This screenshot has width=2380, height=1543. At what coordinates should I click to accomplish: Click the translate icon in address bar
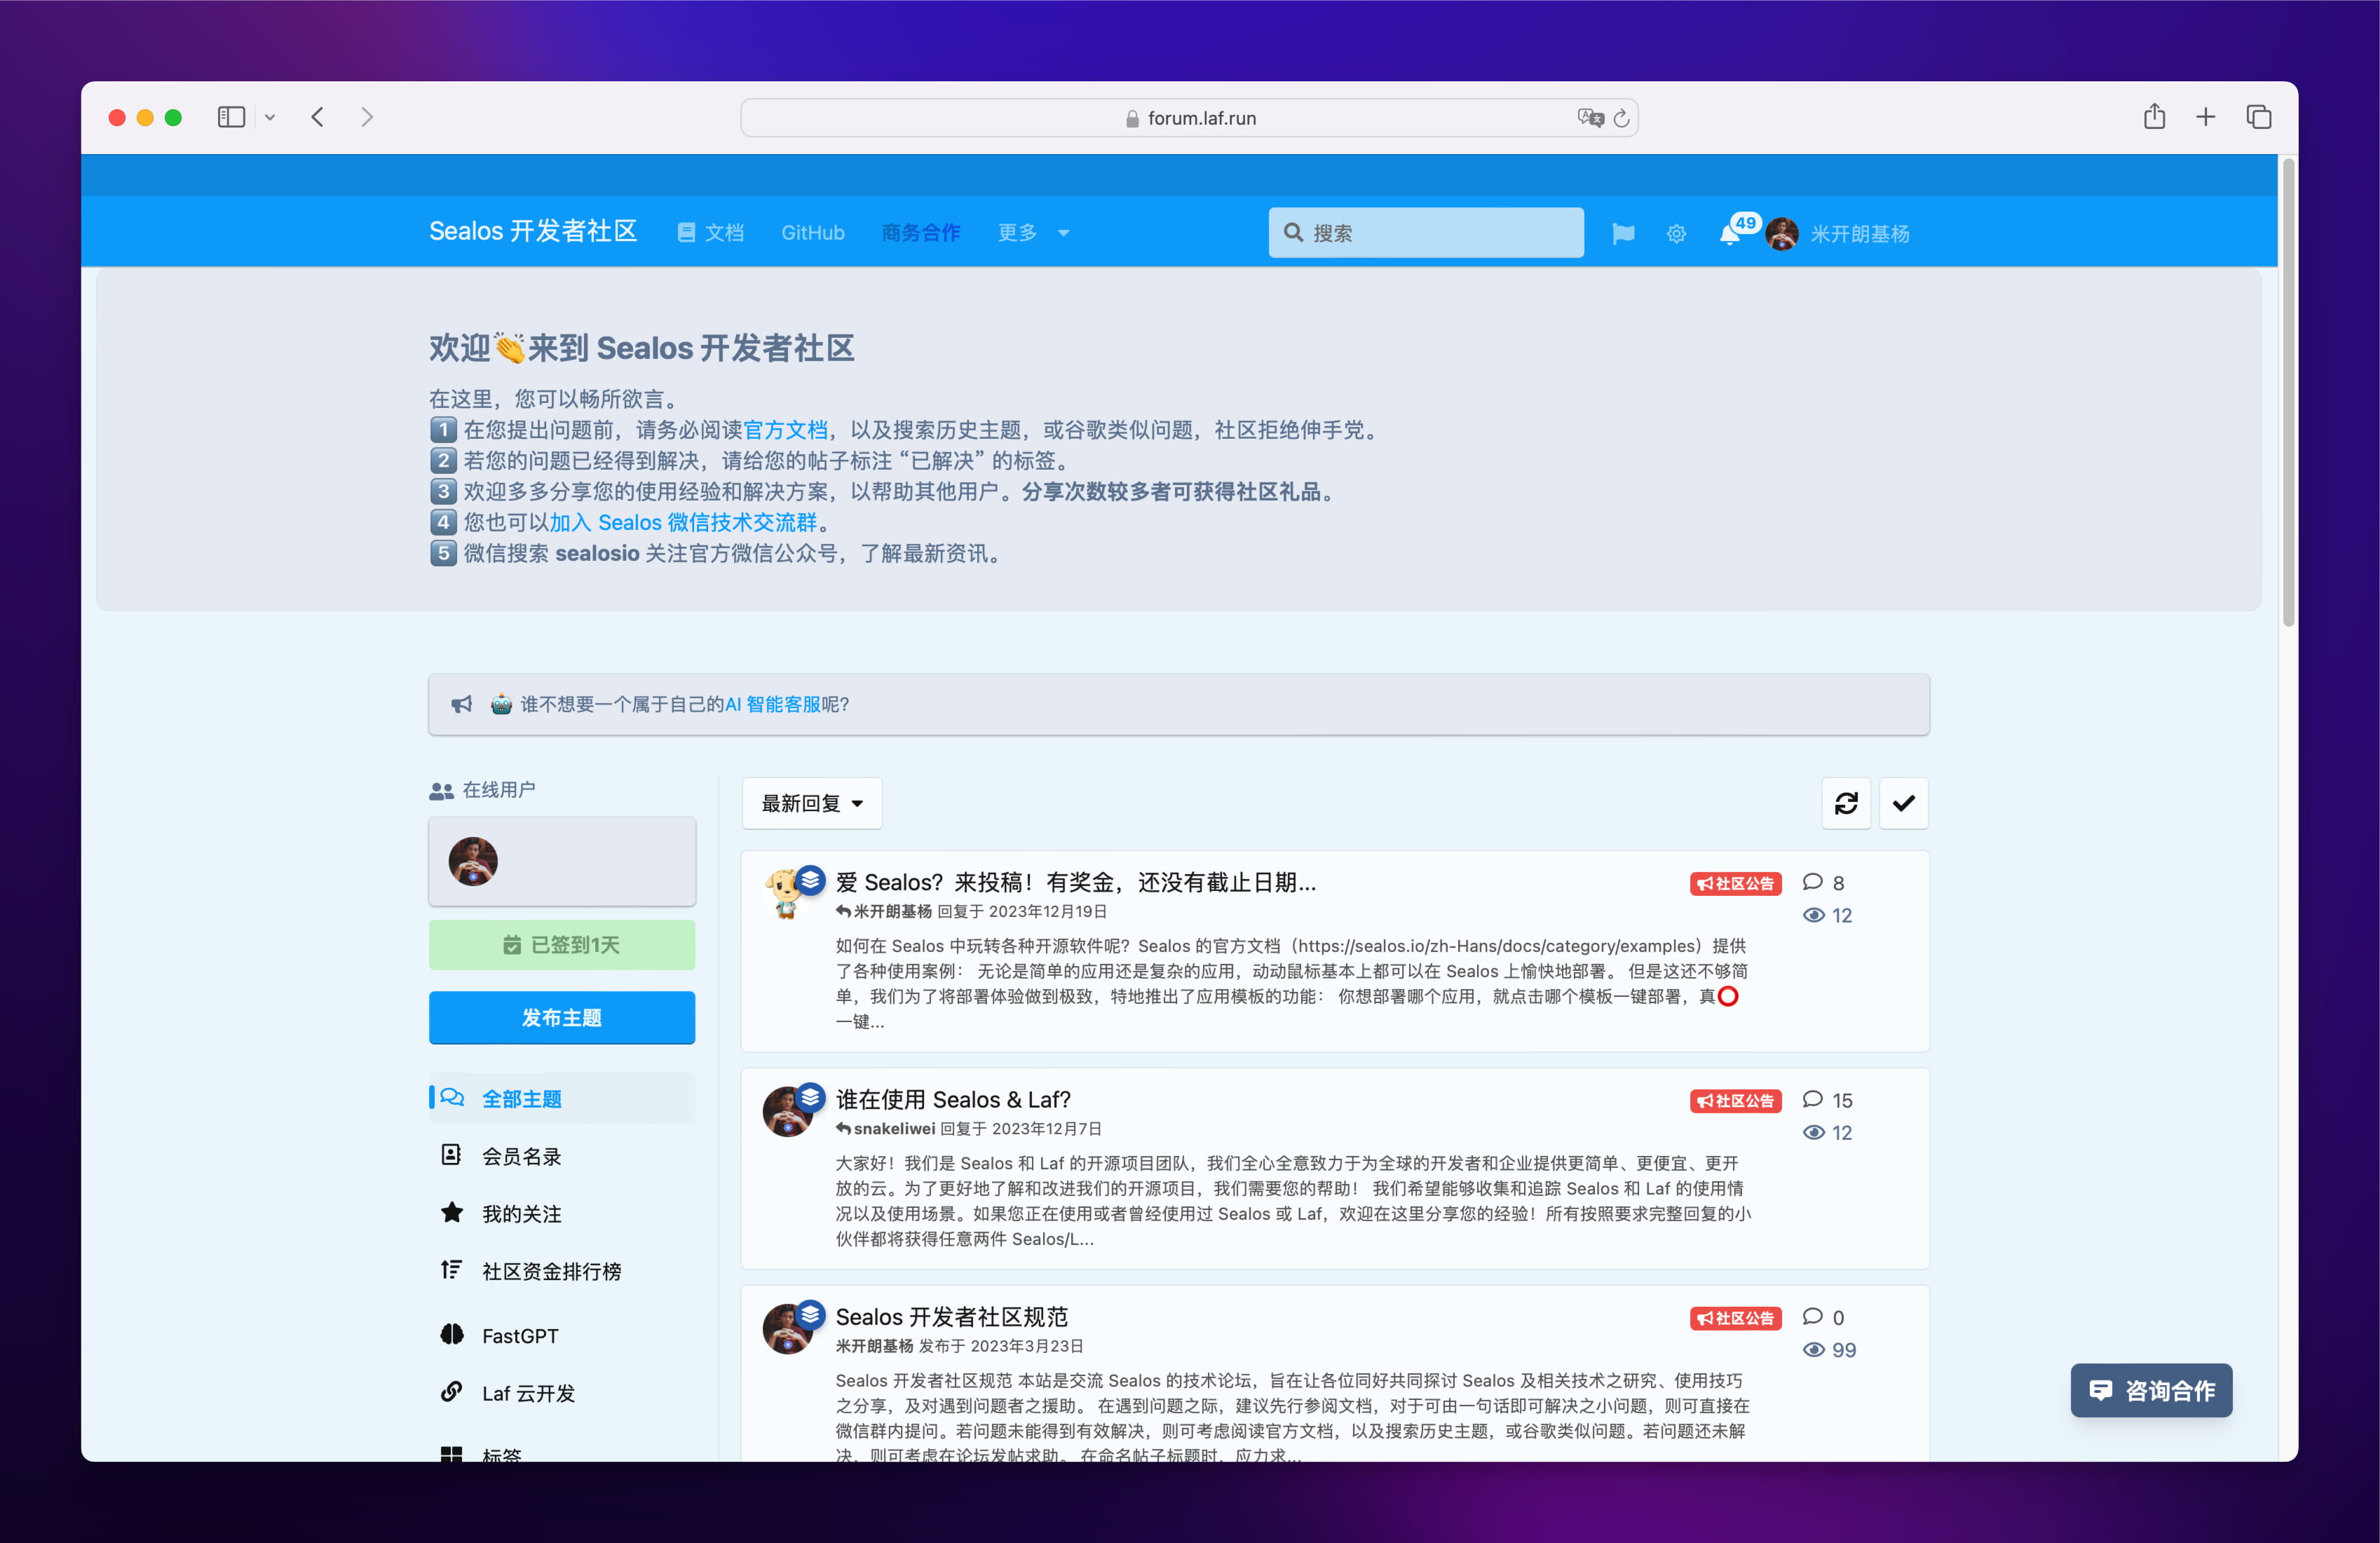pyautogui.click(x=1590, y=117)
